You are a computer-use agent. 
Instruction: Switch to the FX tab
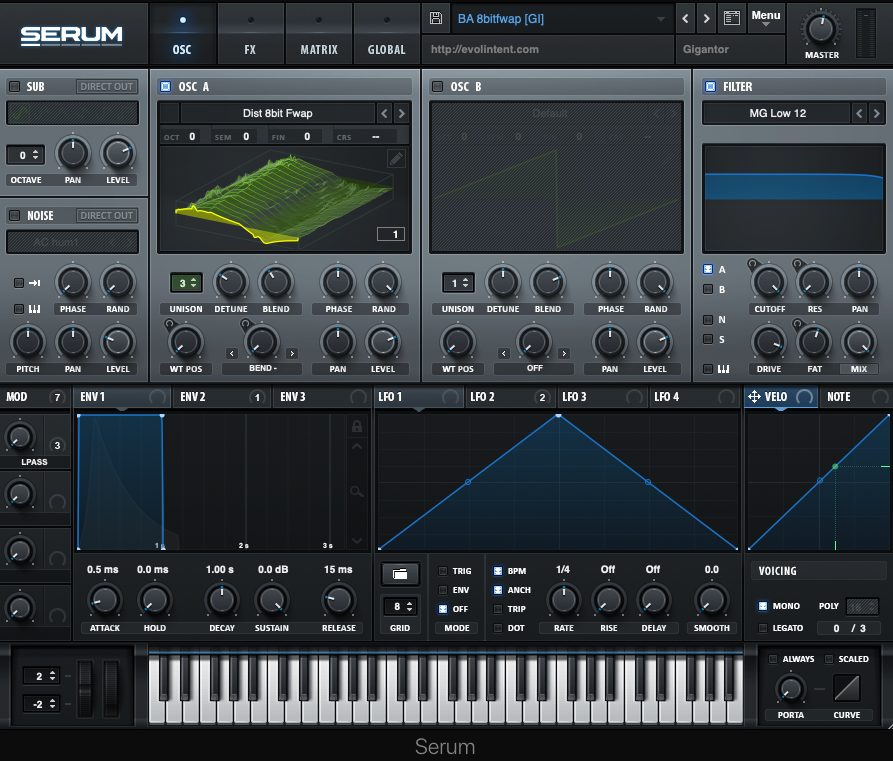tap(250, 34)
